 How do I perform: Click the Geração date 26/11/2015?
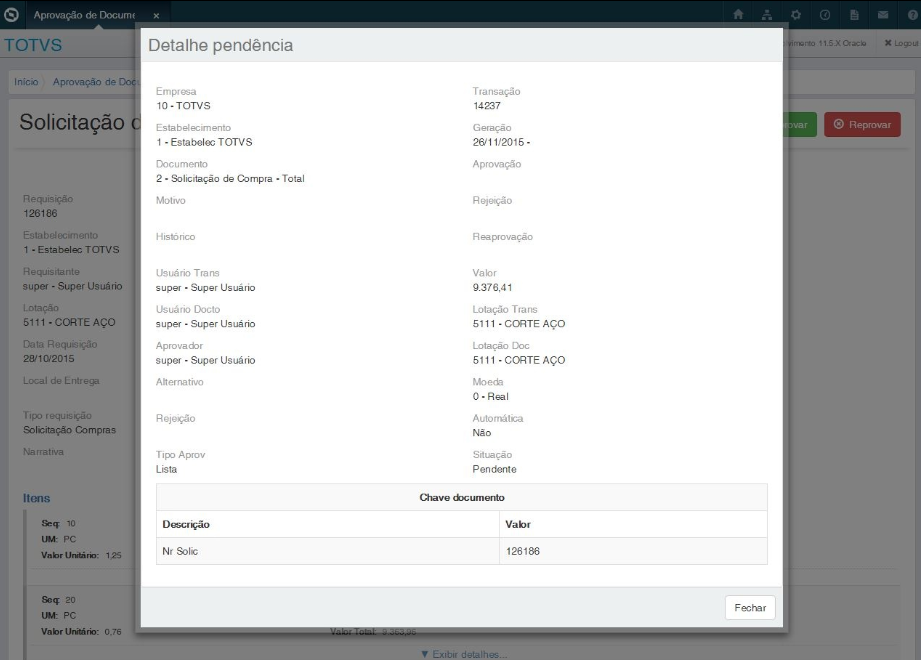501,142
